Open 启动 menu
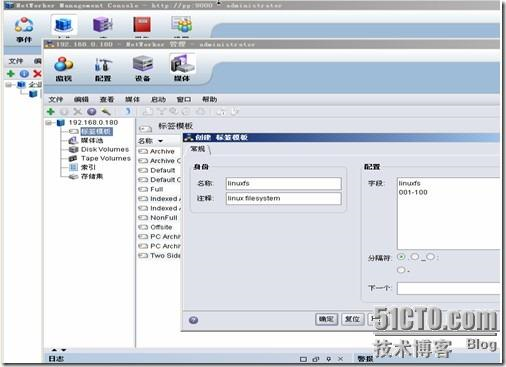This screenshot has height=367, width=506. tap(158, 99)
